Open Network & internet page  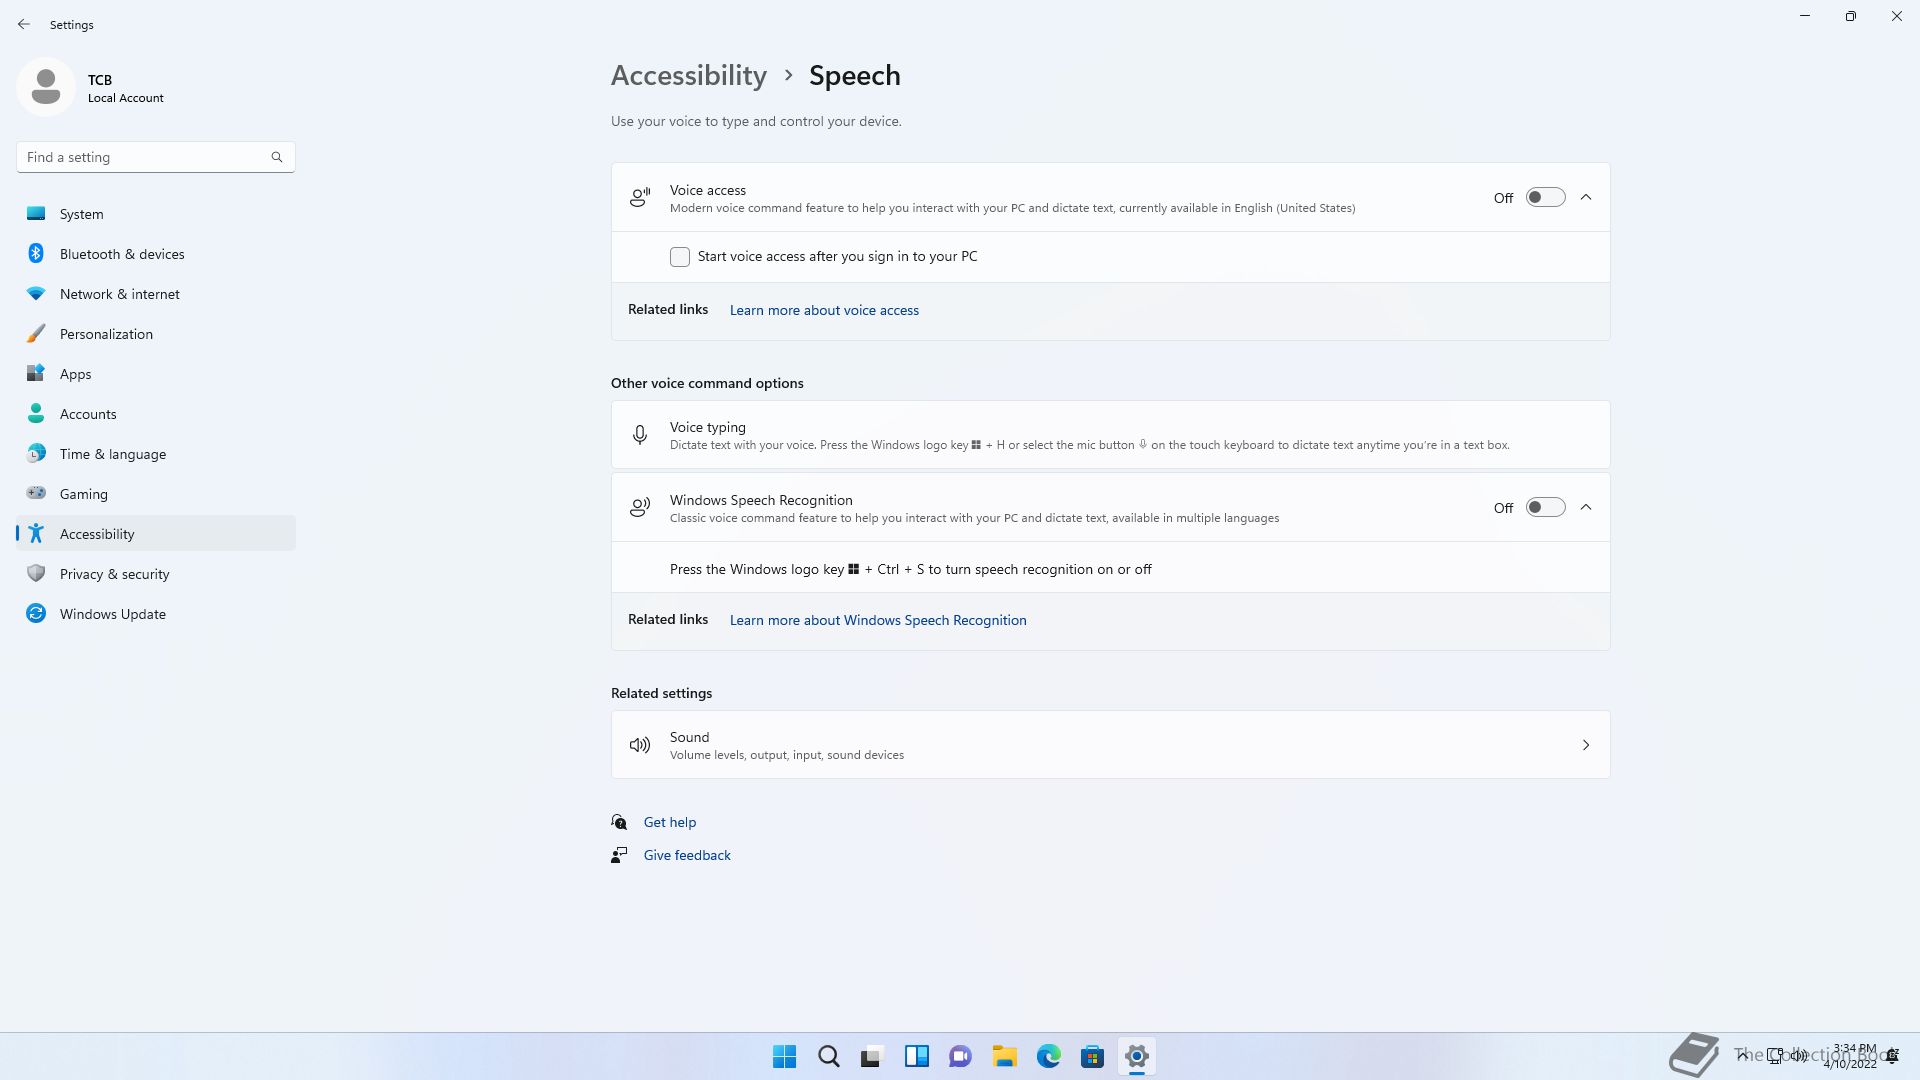pyautogui.click(x=156, y=294)
